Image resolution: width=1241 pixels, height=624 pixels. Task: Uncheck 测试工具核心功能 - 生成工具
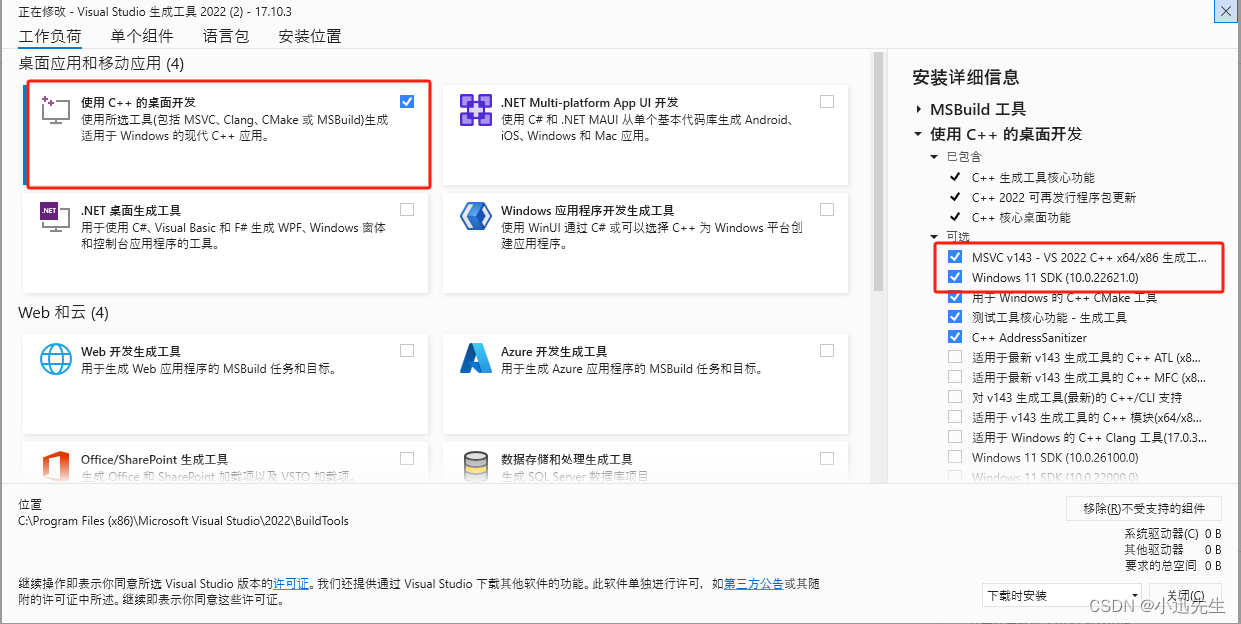[x=956, y=317]
